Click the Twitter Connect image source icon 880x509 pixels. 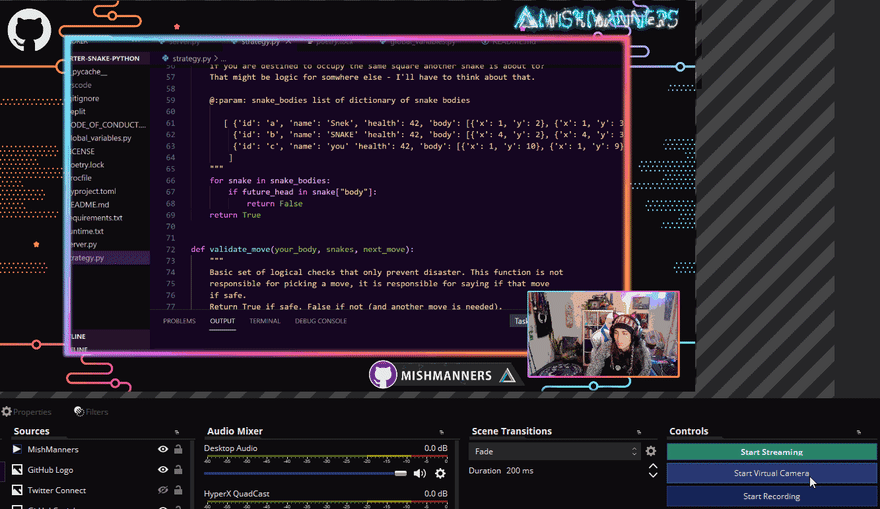17,490
